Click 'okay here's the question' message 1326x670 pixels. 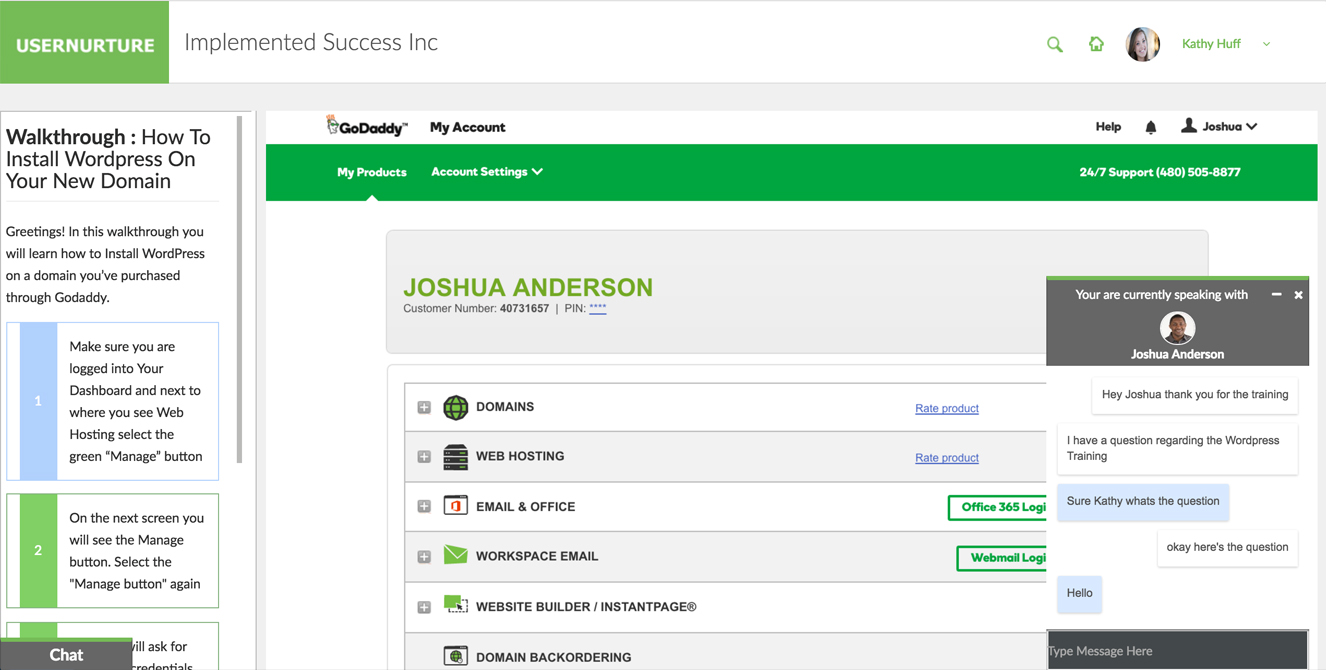1227,547
